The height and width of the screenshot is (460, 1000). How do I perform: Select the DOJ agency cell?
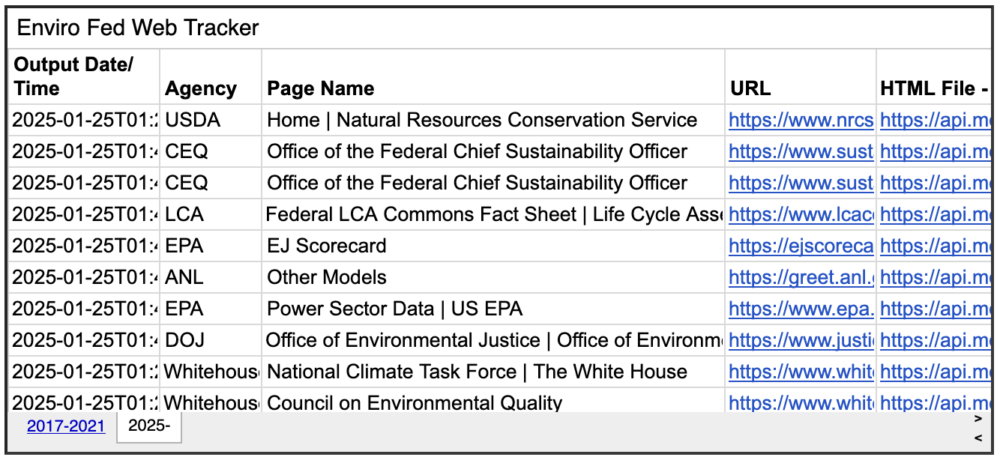coord(210,340)
